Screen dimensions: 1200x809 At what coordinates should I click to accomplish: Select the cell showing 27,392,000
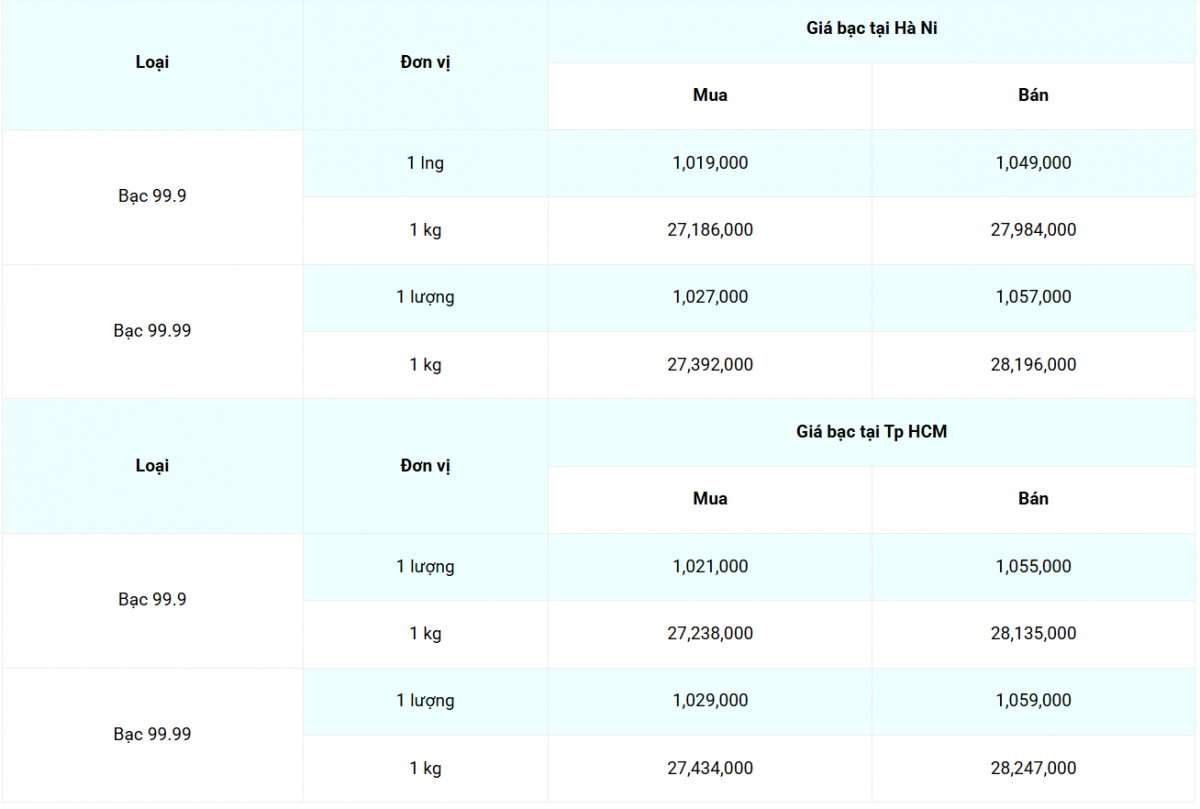[x=710, y=365]
